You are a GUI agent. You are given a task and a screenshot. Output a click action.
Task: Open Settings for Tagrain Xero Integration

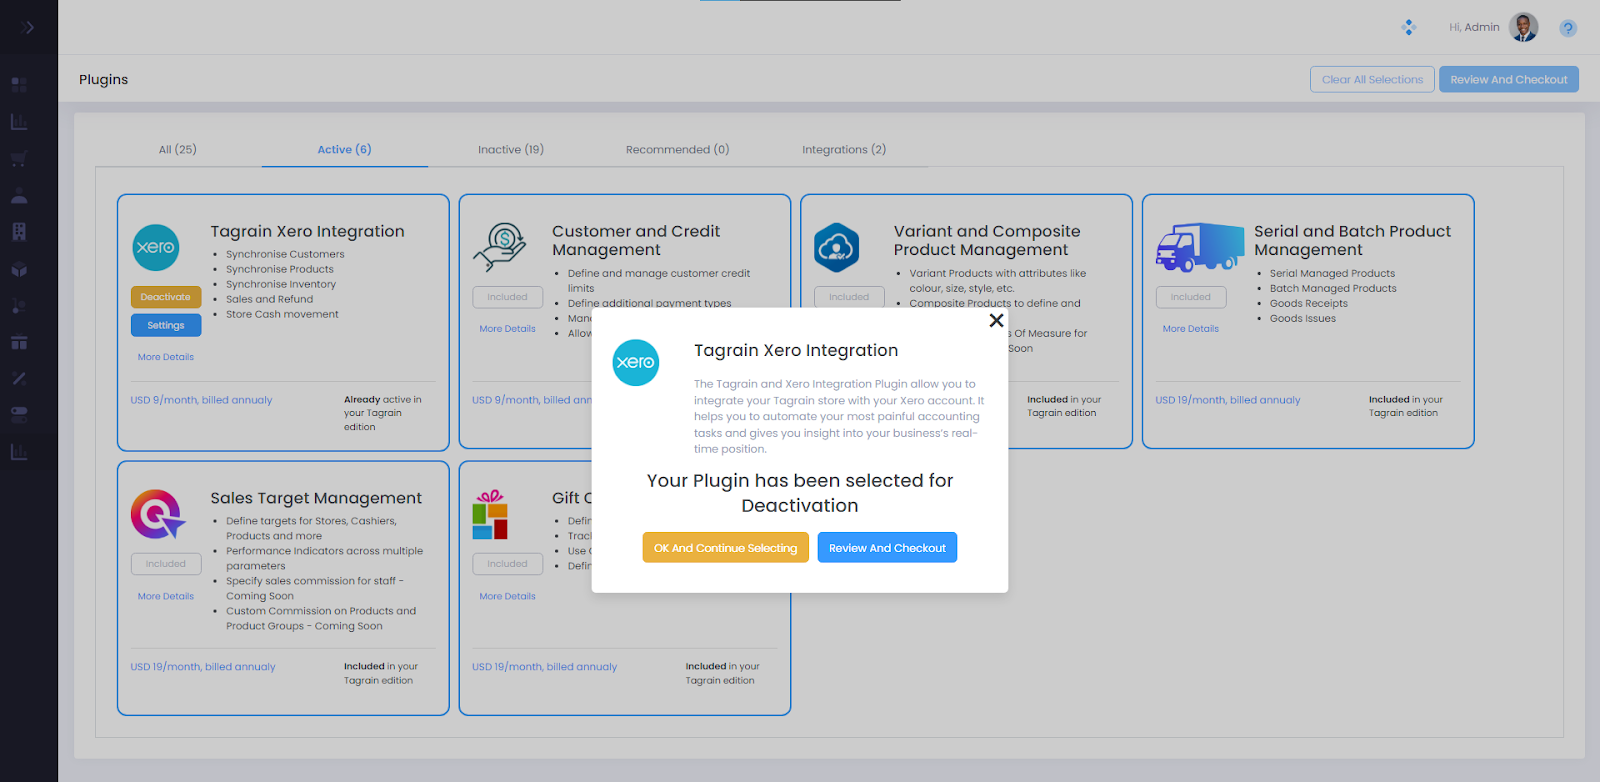(166, 325)
